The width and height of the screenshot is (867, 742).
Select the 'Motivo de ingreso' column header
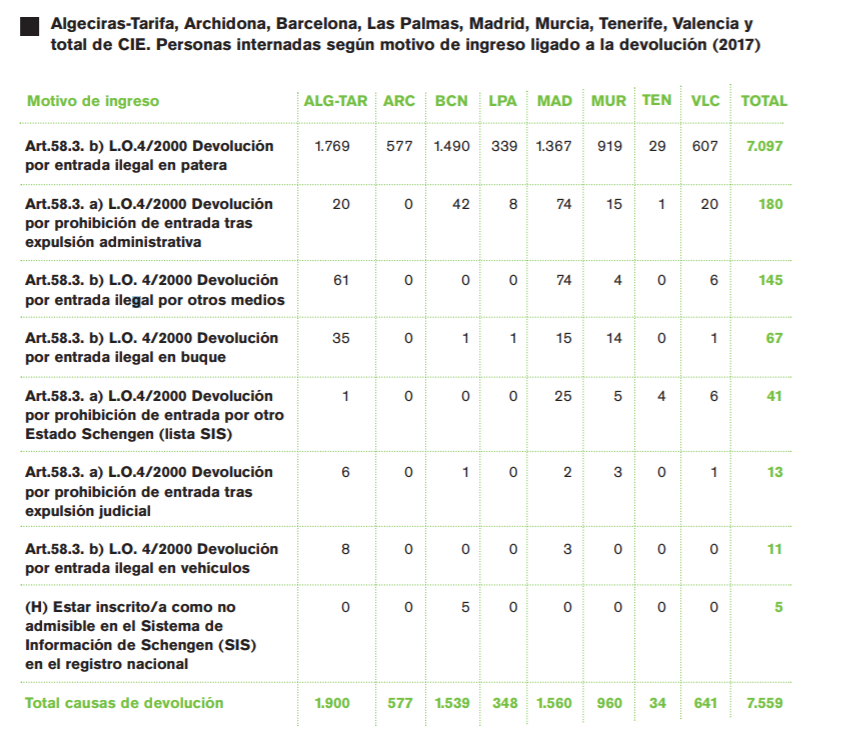pos(93,101)
